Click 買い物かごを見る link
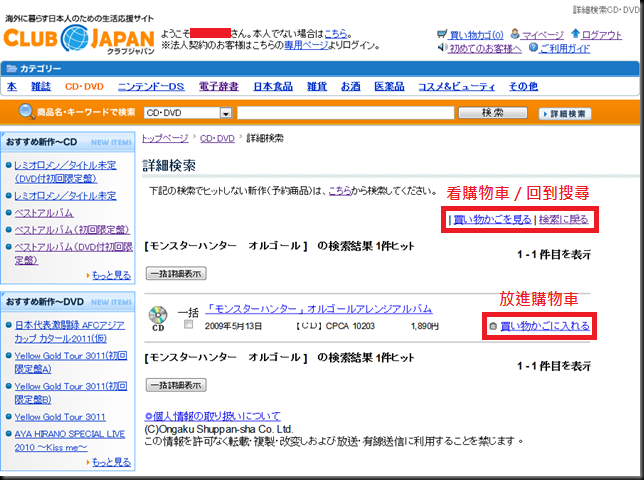The image size is (644, 480). click(492, 220)
